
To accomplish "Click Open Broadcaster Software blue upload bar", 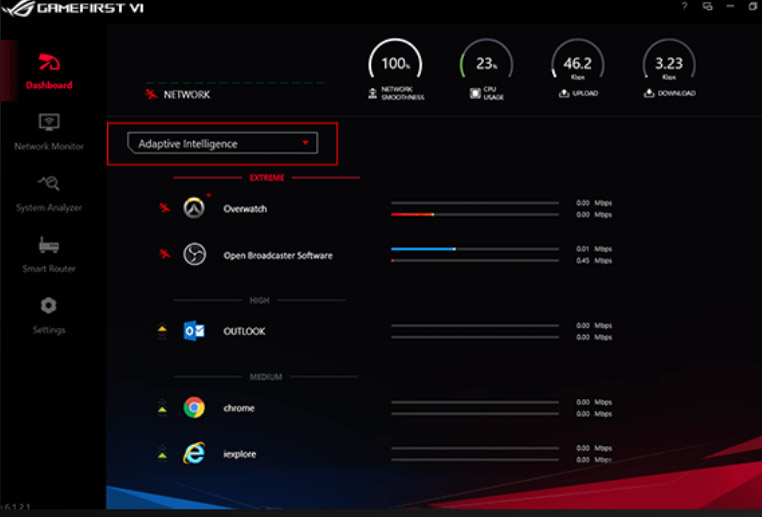I will point(475,249).
